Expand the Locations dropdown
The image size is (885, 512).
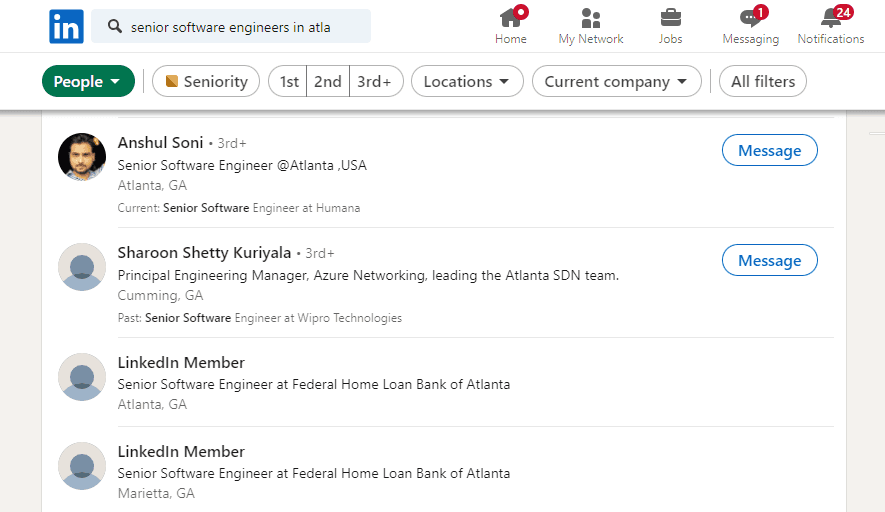[x=467, y=81]
